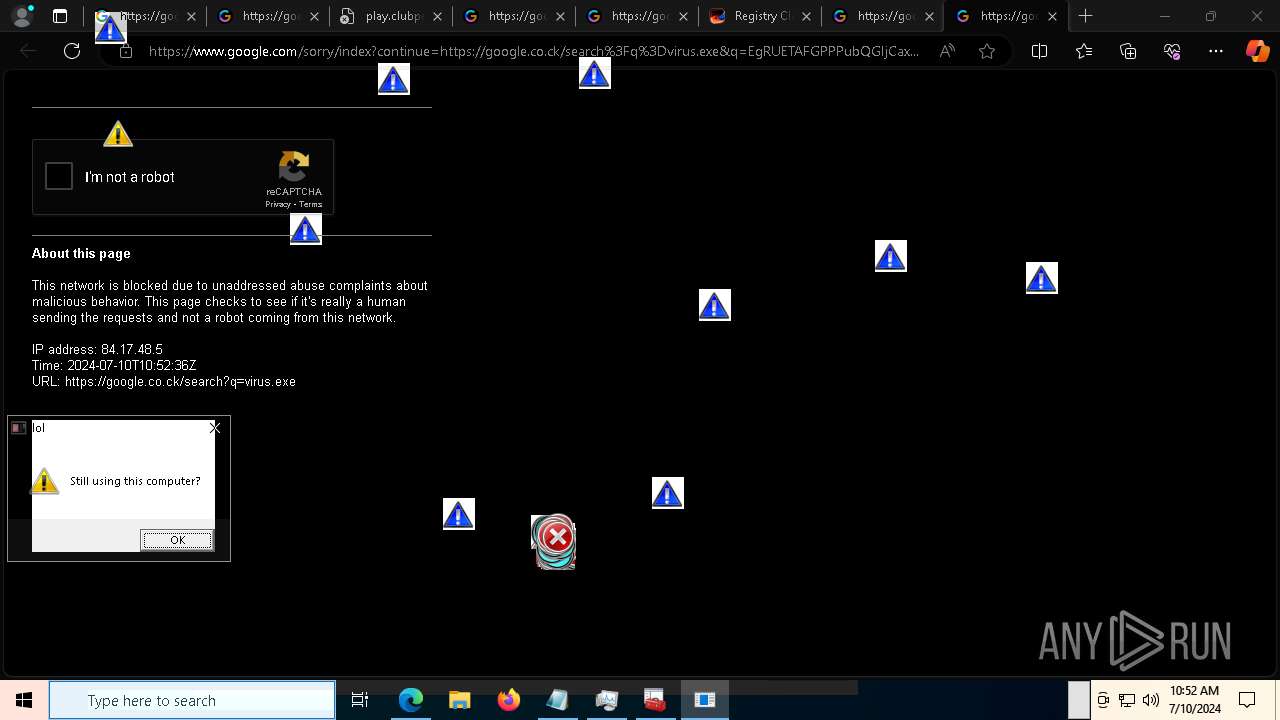Open Collections panel
The width and height of the screenshot is (1280, 720).
click(x=1128, y=51)
